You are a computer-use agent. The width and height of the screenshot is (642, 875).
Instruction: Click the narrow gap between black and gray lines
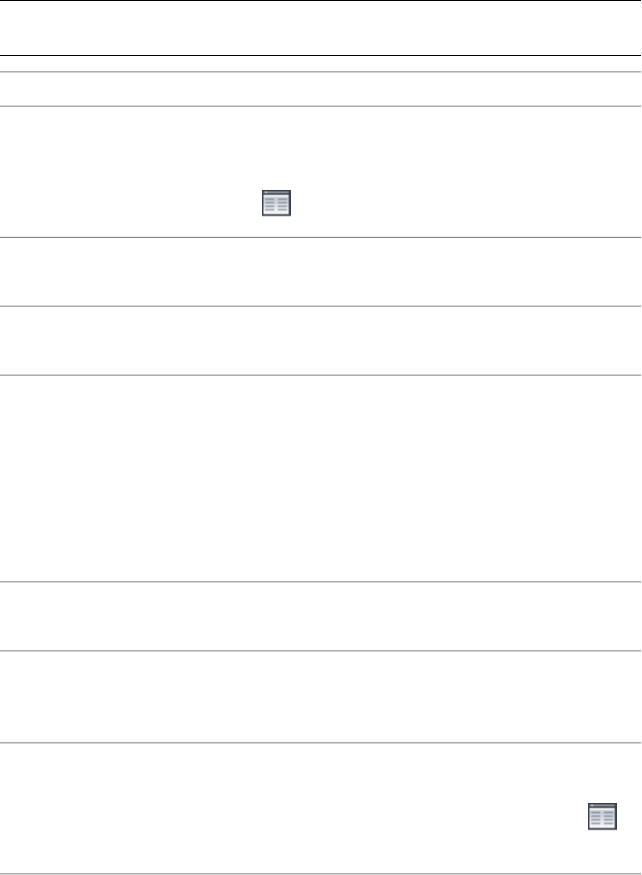pyautogui.click(x=321, y=64)
